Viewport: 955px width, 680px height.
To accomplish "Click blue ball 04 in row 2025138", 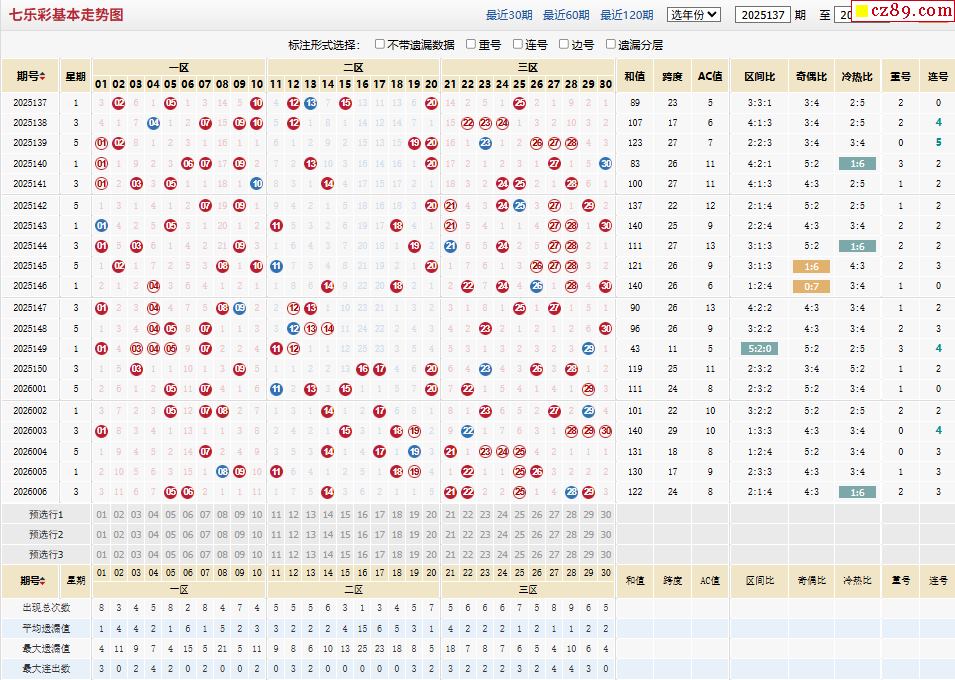I will [x=153, y=123].
